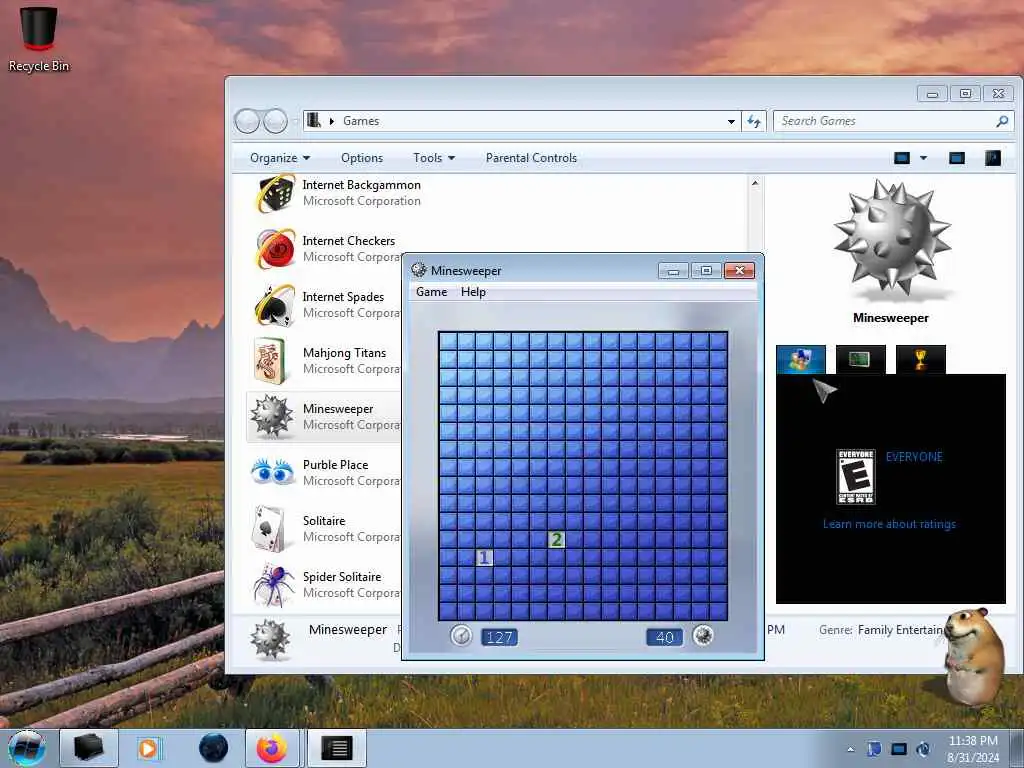This screenshot has height=768, width=1024.
Task: Open Parental Controls
Action: coord(531,158)
